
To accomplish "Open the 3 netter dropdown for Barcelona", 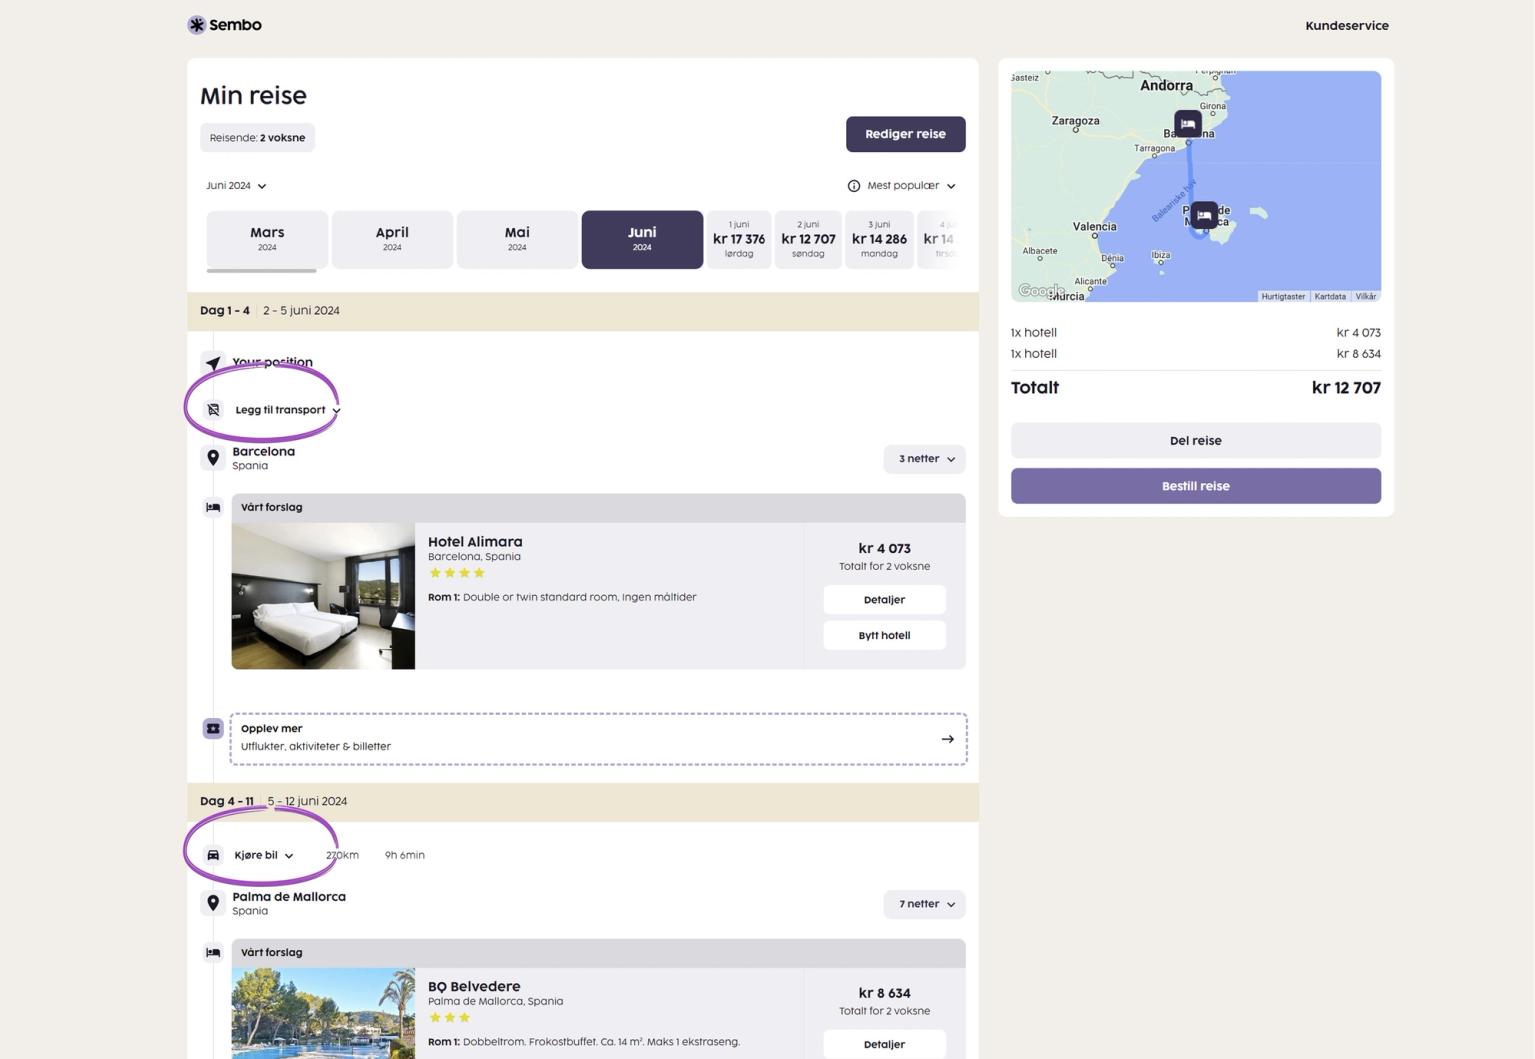I will coord(924,459).
